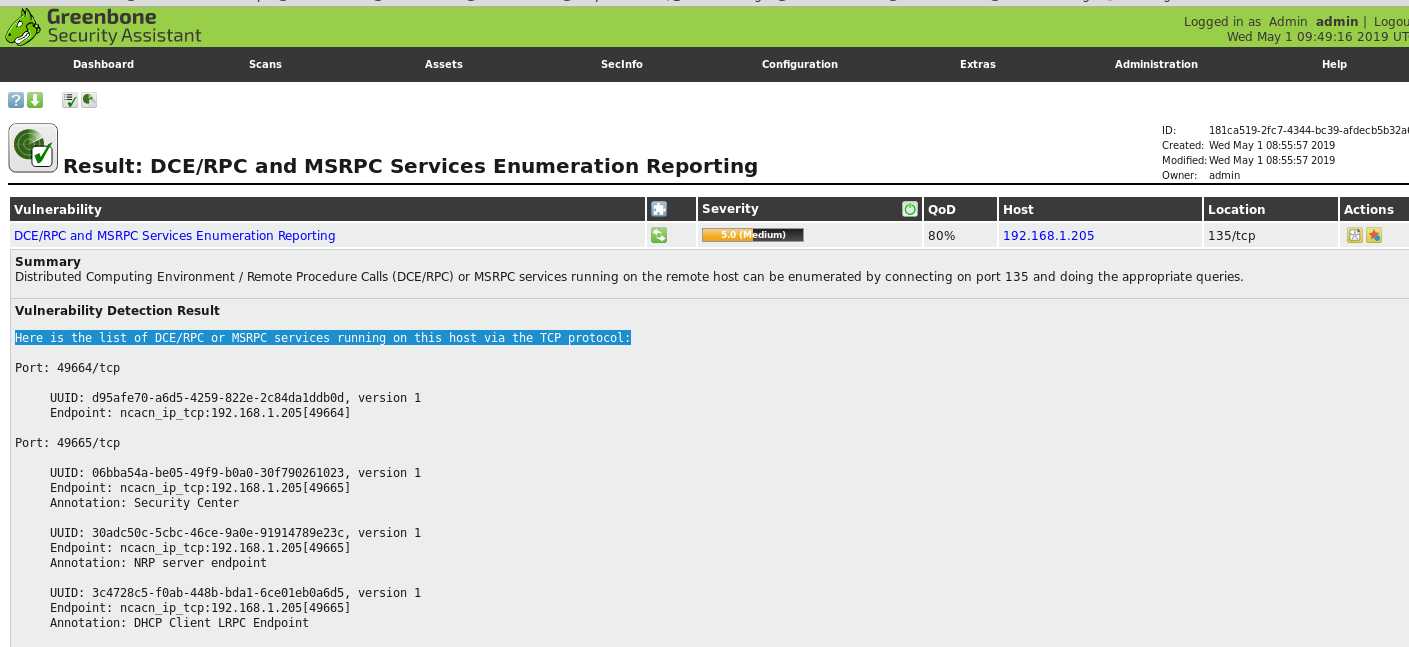The height and width of the screenshot is (647, 1409).
Task: Open the Extras menu
Action: click(x=978, y=64)
